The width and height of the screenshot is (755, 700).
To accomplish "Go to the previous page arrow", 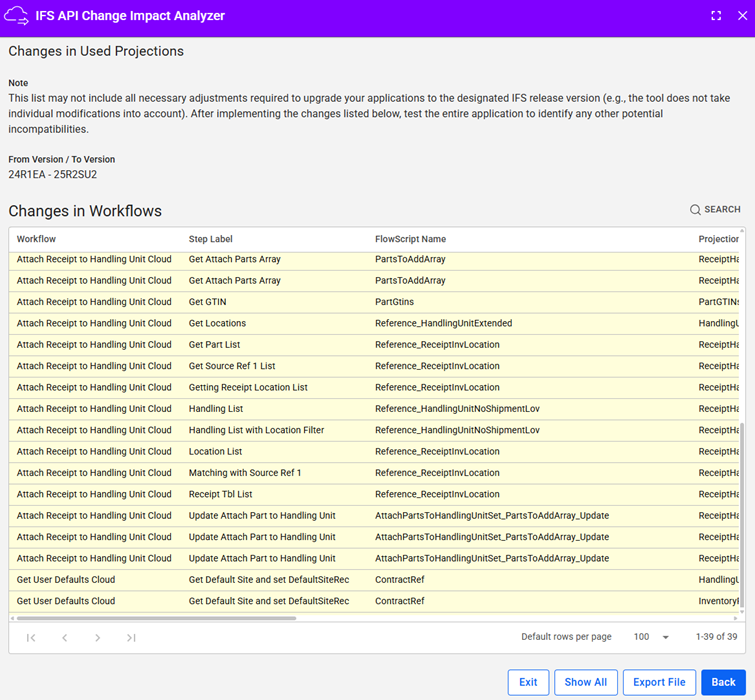I will coord(64,638).
